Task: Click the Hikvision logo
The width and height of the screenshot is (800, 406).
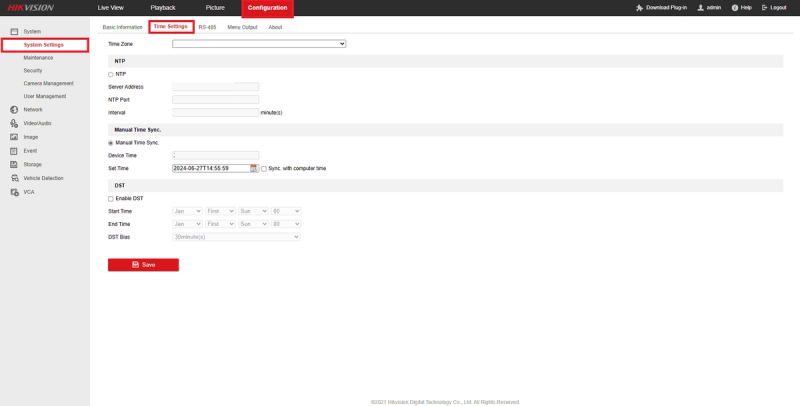Action: click(31, 8)
